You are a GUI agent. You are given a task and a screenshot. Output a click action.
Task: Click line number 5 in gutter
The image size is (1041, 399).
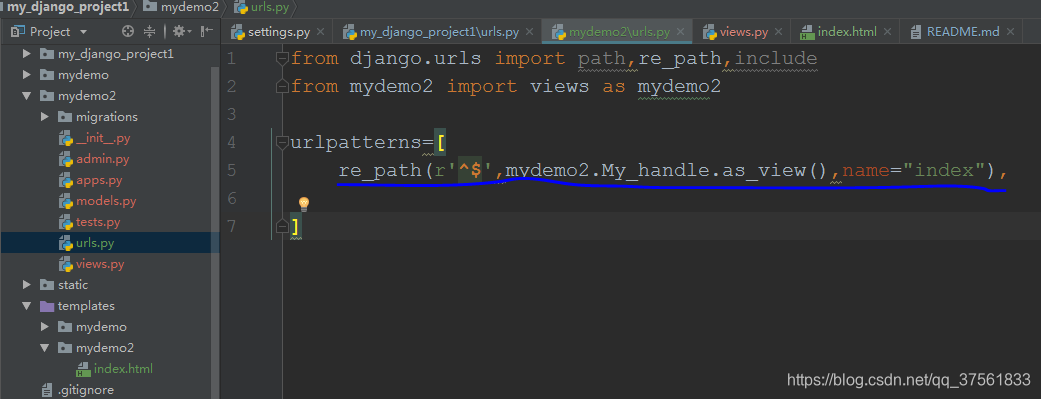[231, 171]
